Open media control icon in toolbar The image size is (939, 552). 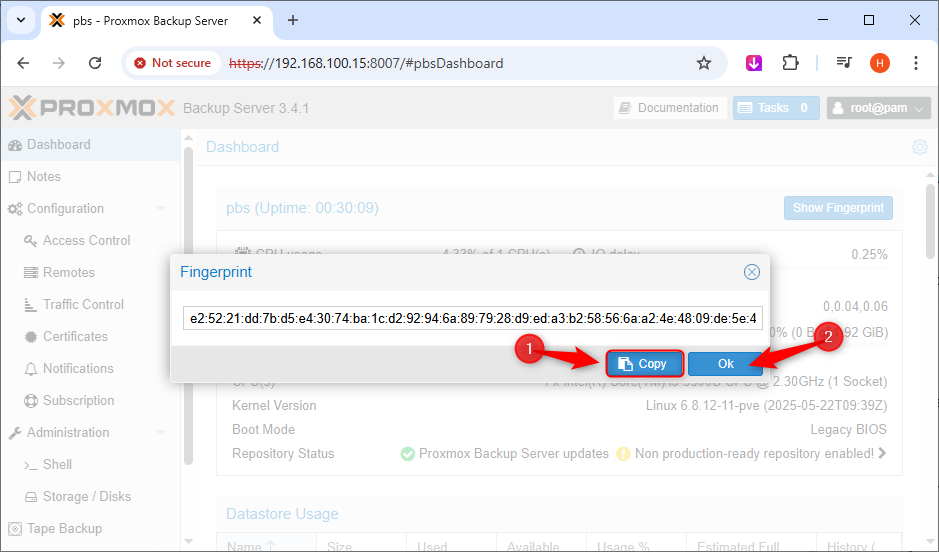coord(844,63)
